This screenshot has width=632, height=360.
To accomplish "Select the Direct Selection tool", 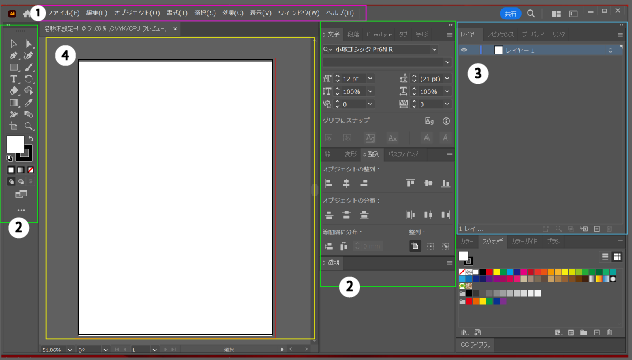I will pyautogui.click(x=28, y=44).
